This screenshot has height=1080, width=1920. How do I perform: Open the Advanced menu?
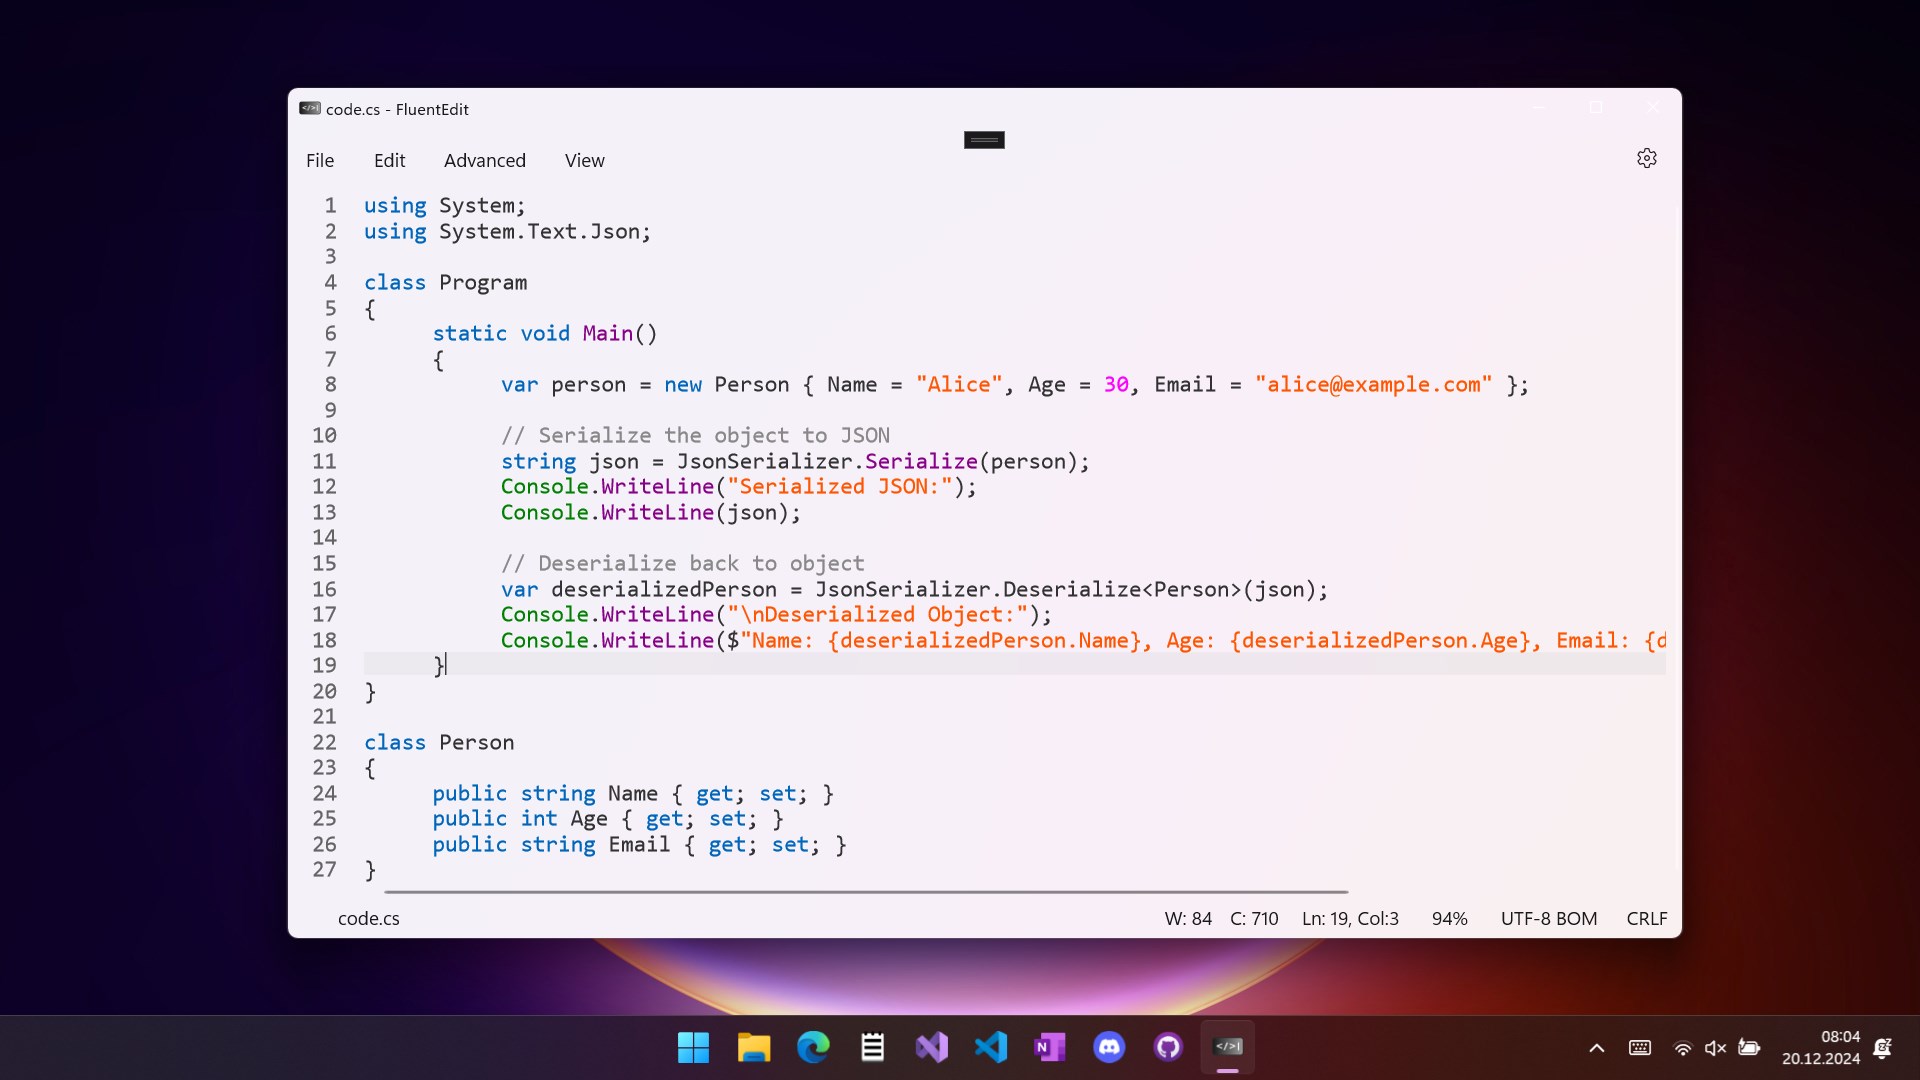[484, 160]
